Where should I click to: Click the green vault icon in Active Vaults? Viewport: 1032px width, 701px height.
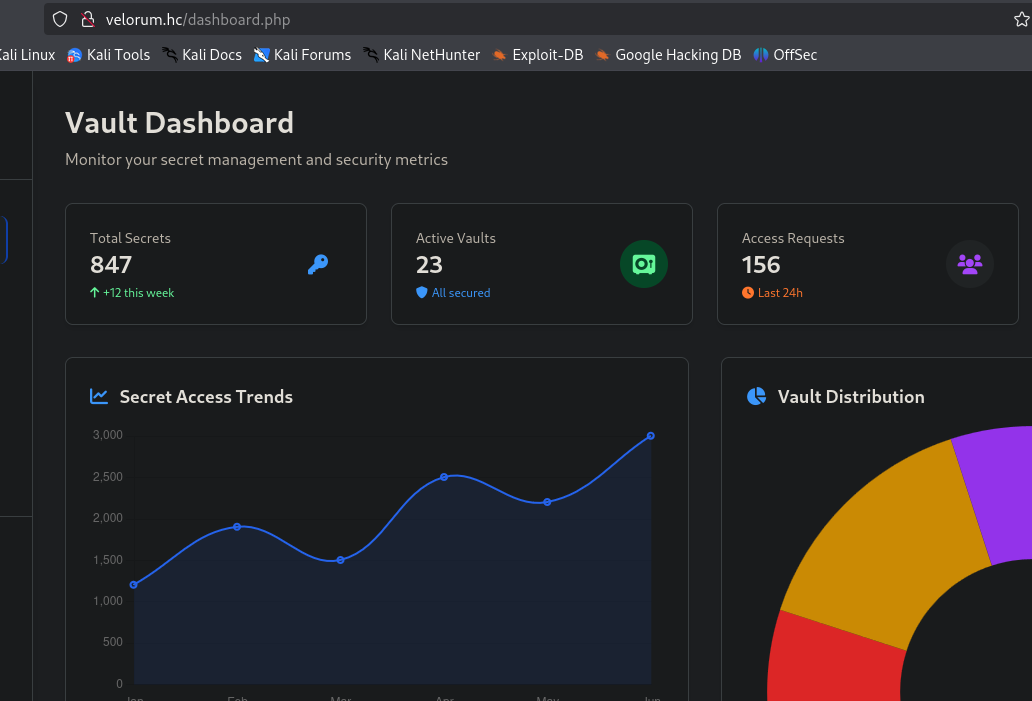tap(644, 264)
